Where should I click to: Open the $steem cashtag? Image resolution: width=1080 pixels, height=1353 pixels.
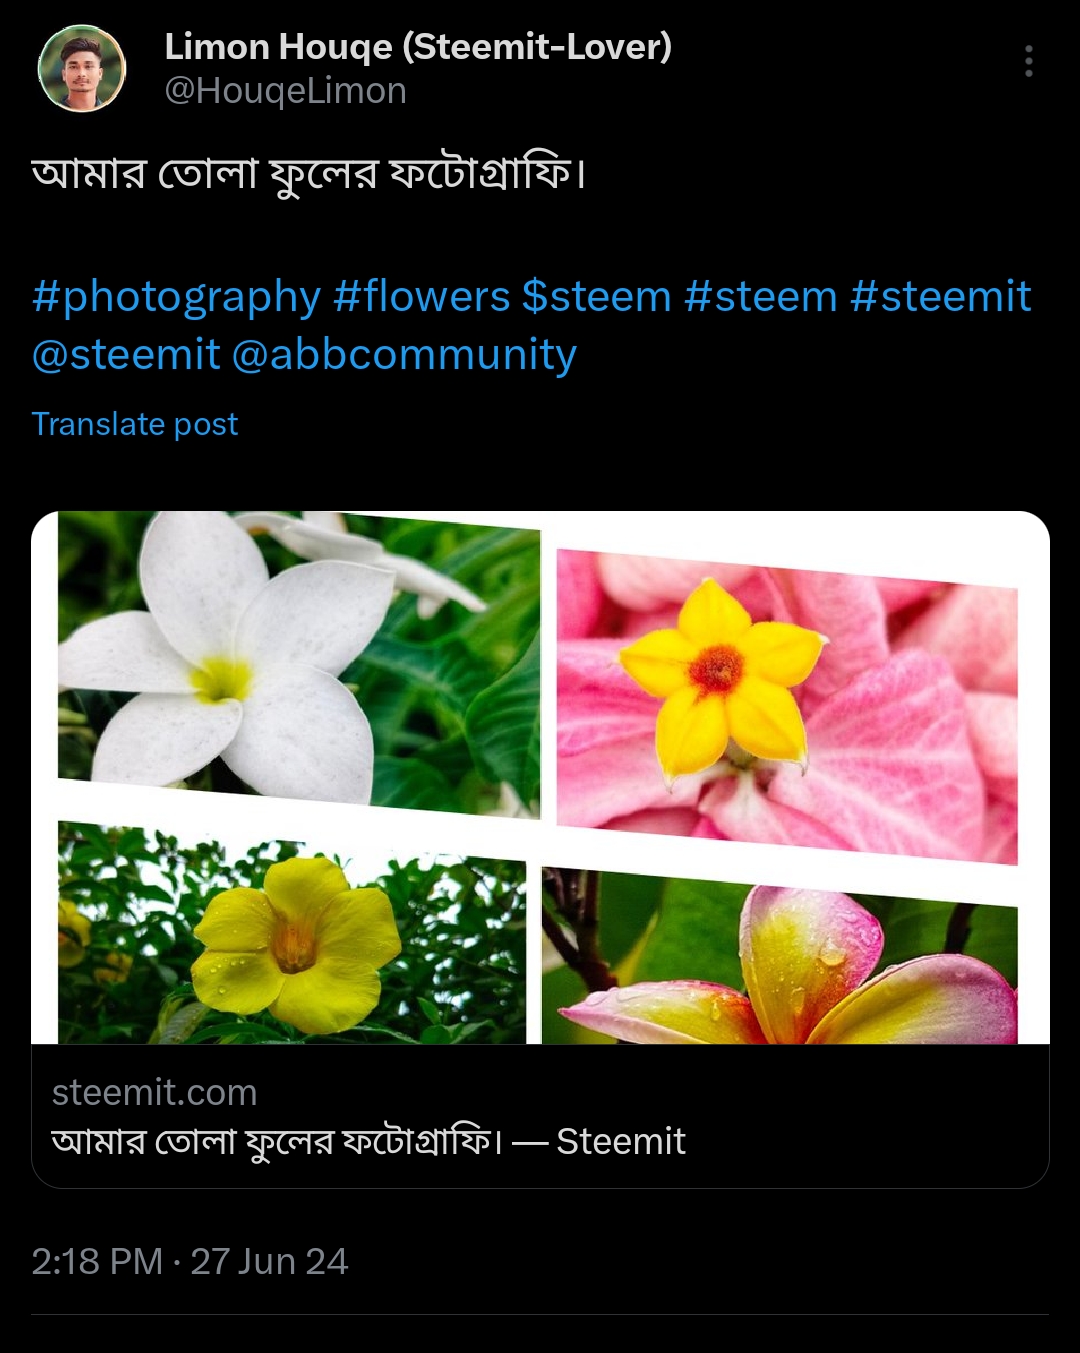coord(596,297)
